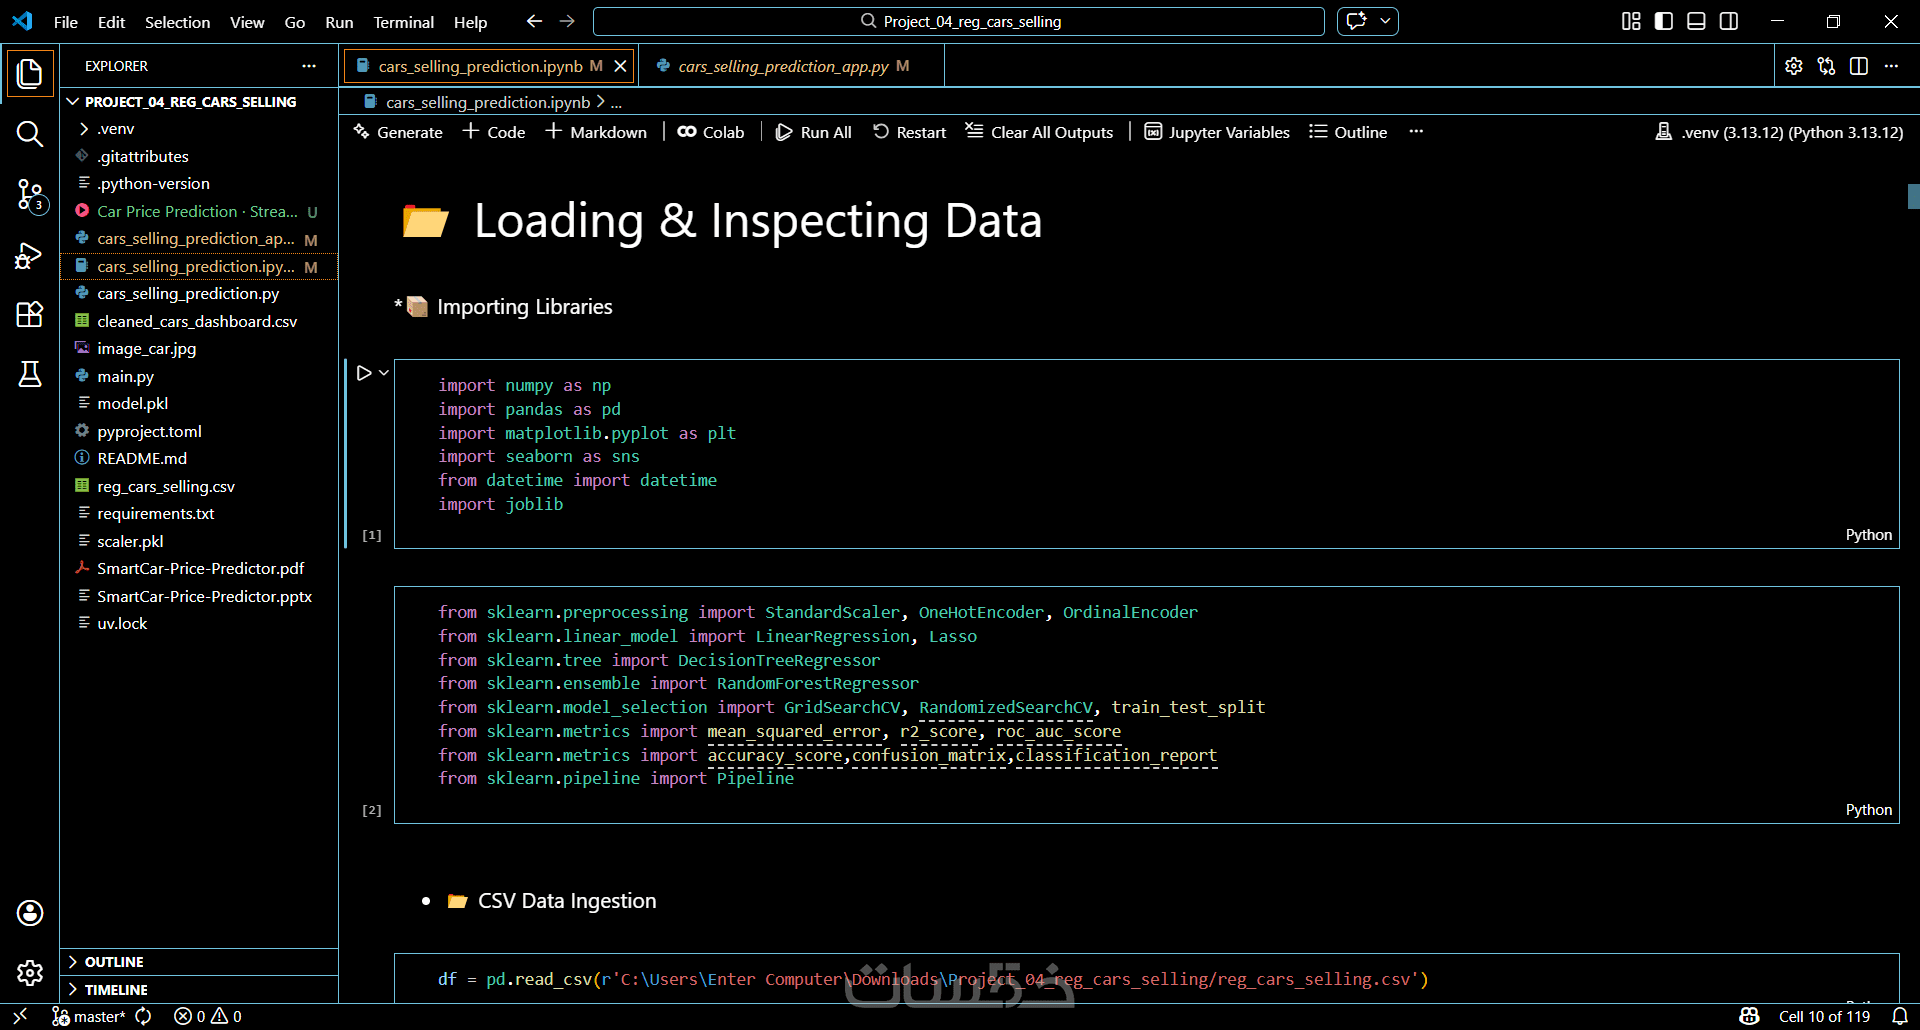Expand the TIMELINE section
Viewport: 1920px width, 1030px height.
pos(116,990)
